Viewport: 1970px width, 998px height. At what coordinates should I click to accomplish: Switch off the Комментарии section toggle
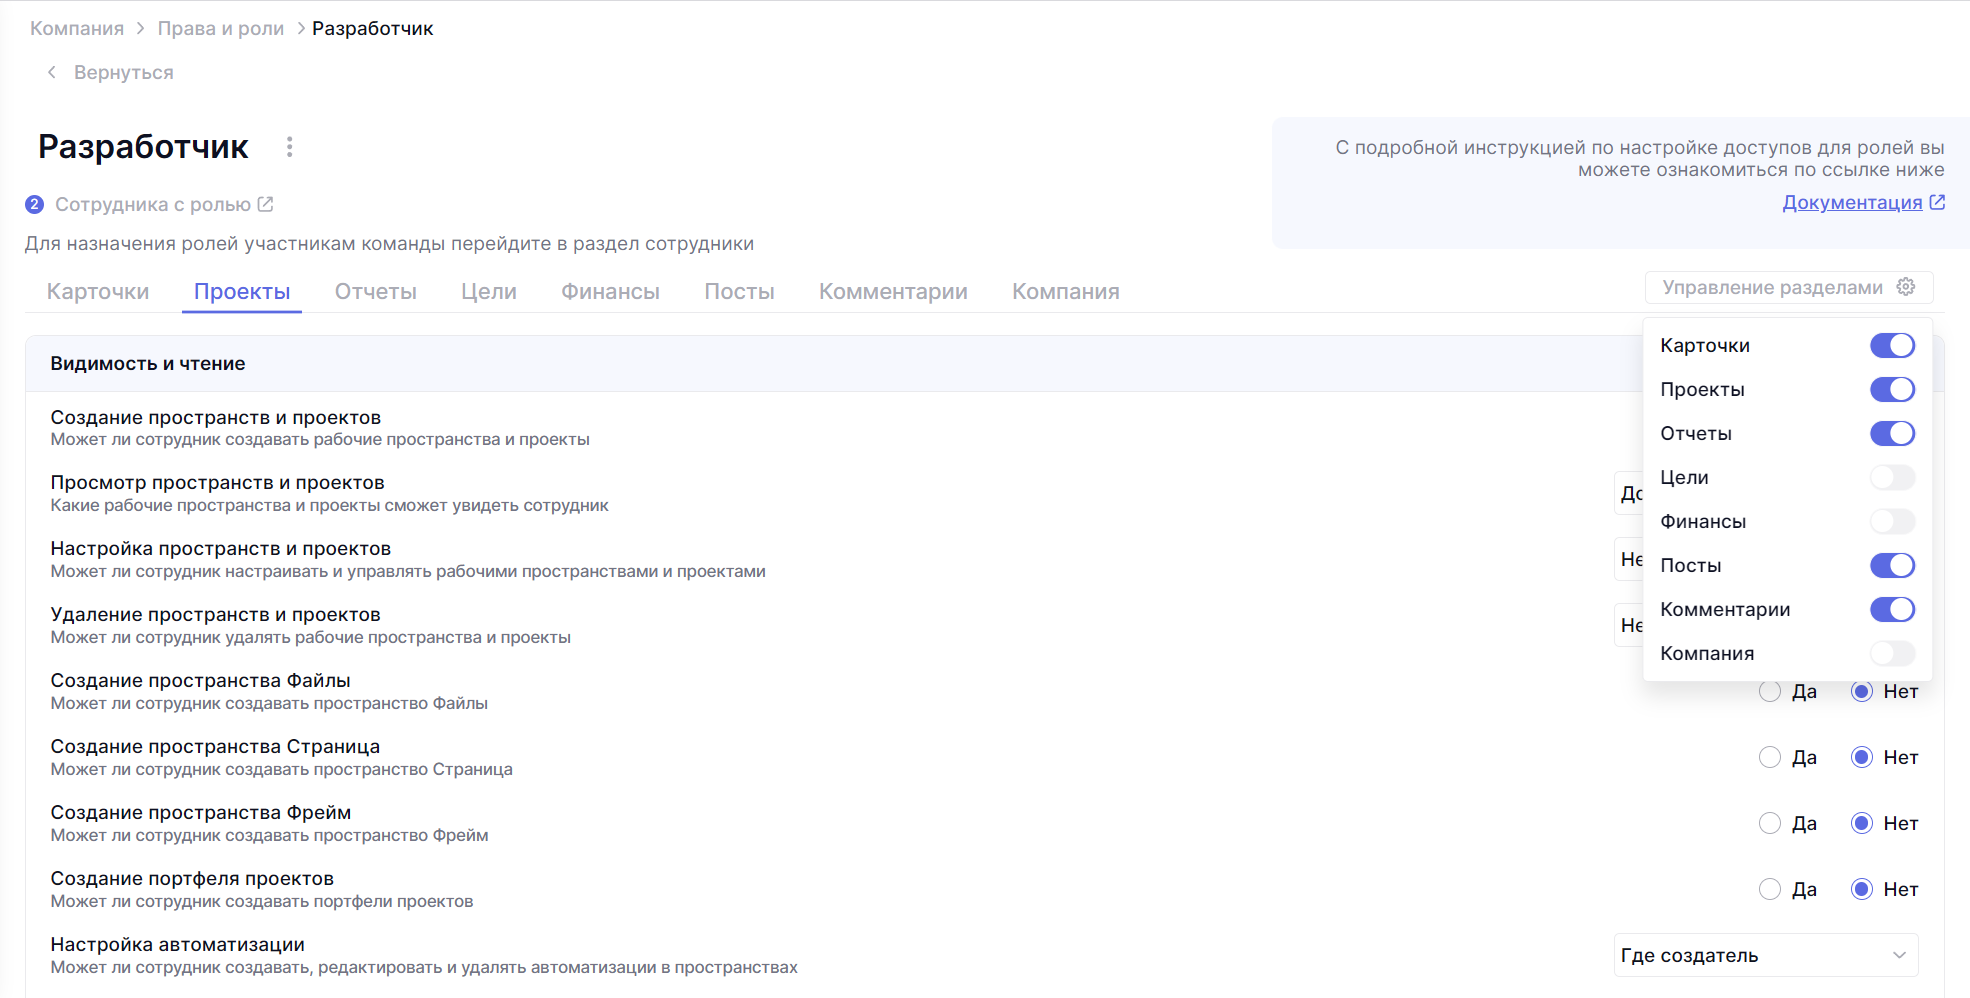coord(1892,609)
